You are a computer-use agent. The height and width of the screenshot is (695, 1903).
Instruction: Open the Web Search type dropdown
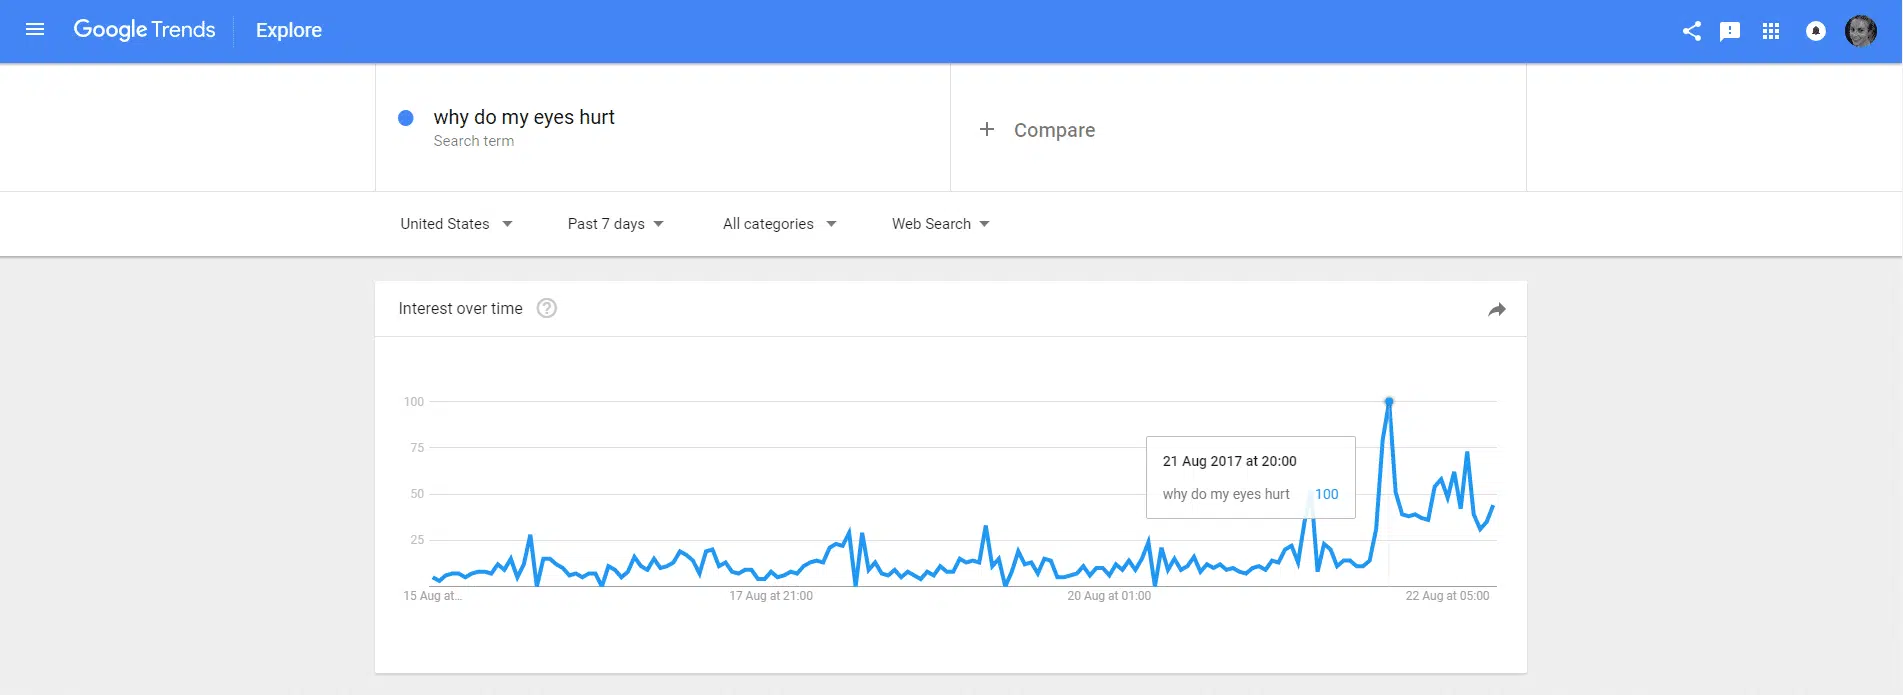tap(940, 224)
